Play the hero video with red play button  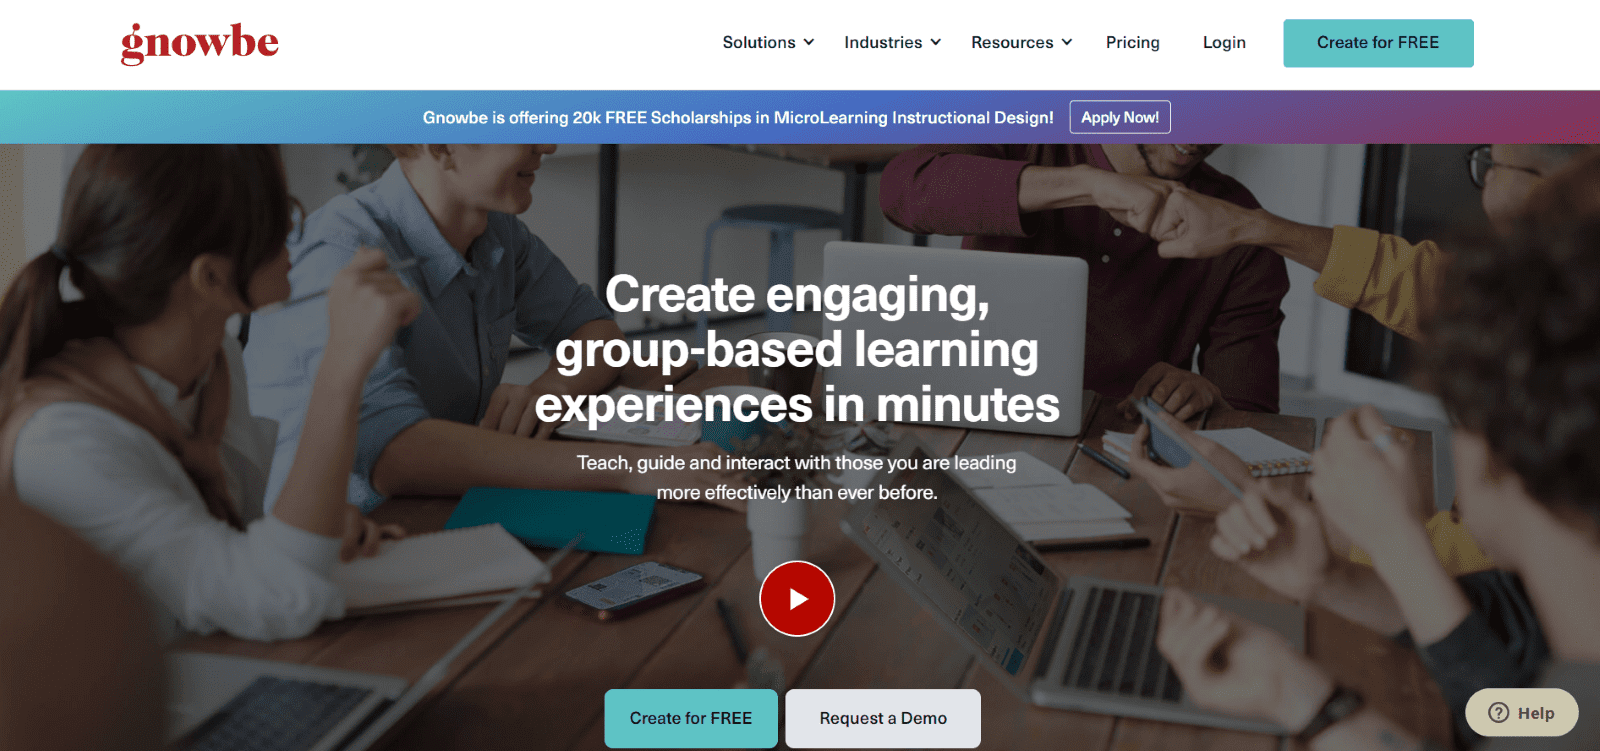797,598
